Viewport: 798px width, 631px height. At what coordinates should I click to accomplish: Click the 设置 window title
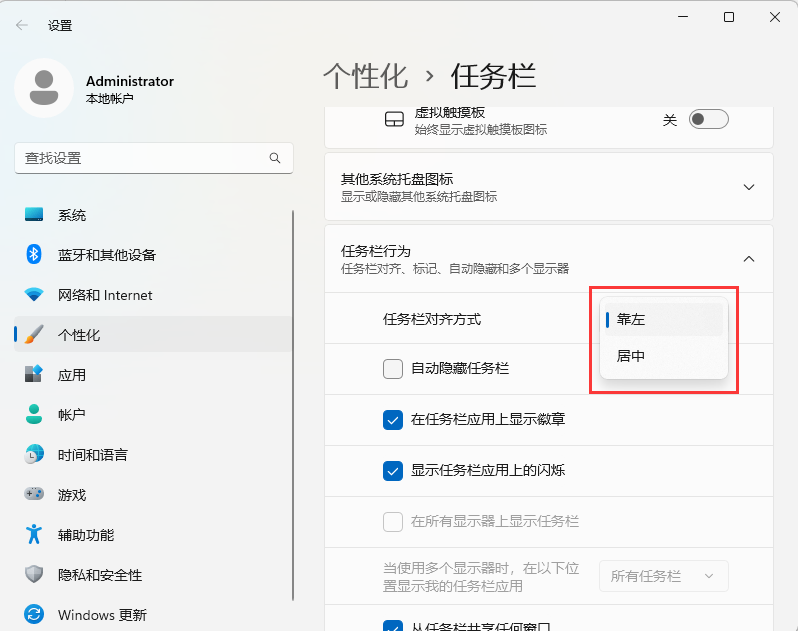(60, 25)
